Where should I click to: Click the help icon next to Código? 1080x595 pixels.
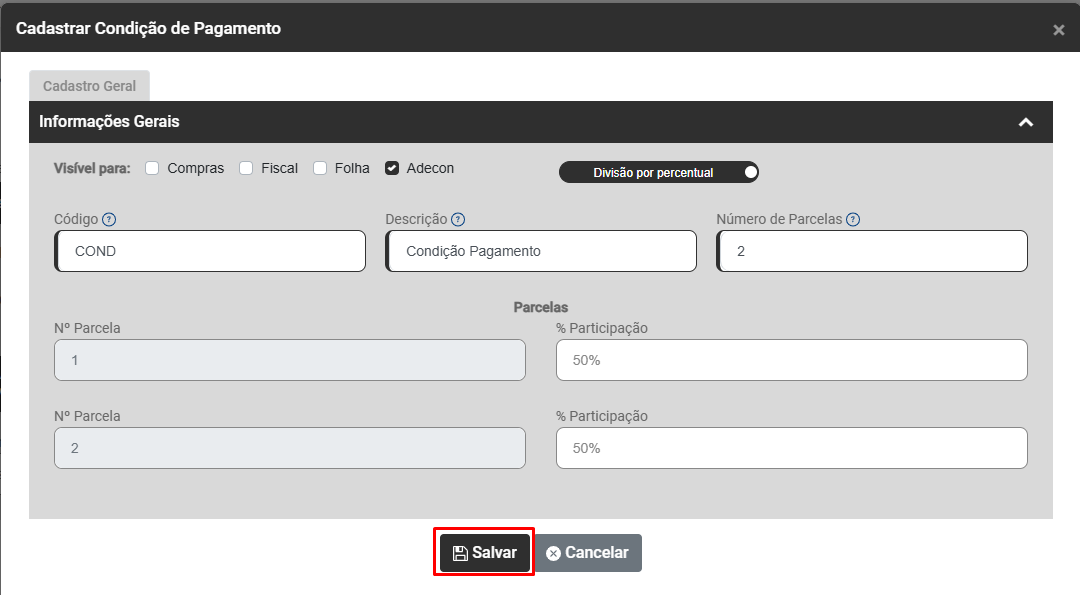pos(109,220)
